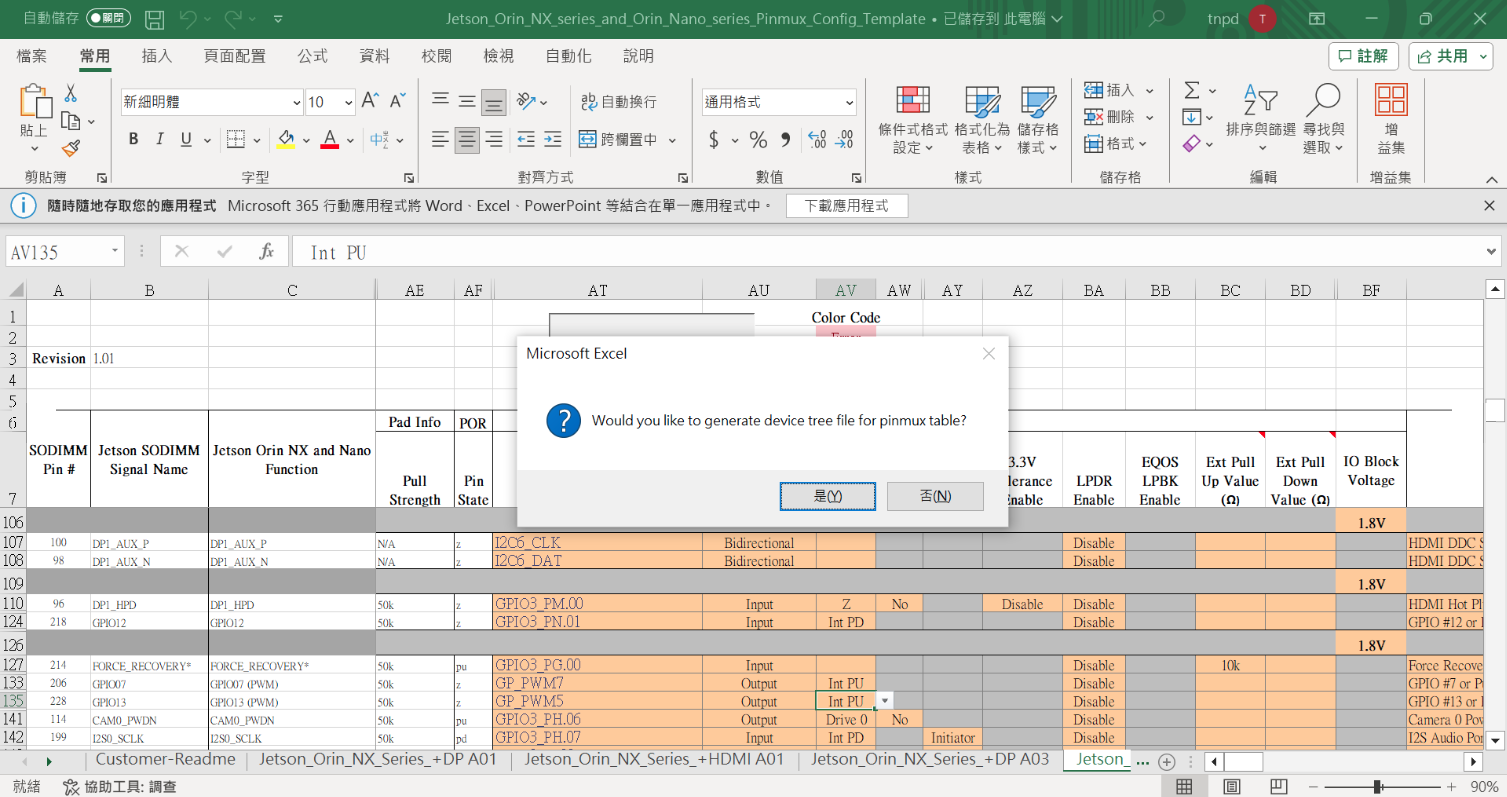The image size is (1507, 797).
Task: Click the Format Painter brush icon
Action: [x=71, y=148]
